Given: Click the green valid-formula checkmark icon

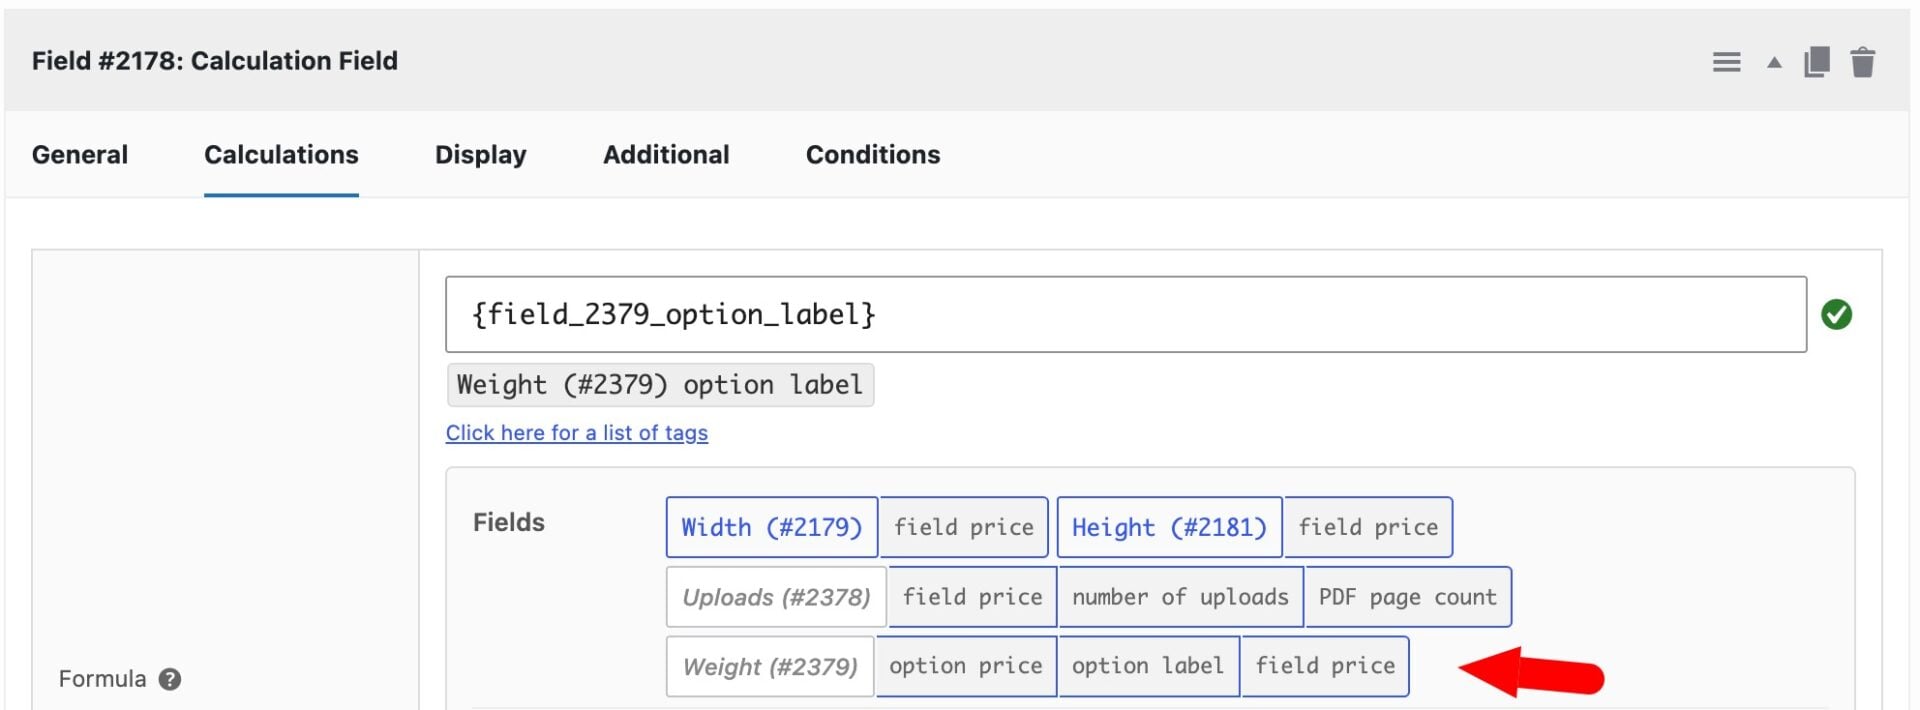Looking at the screenshot, I should click(x=1836, y=314).
